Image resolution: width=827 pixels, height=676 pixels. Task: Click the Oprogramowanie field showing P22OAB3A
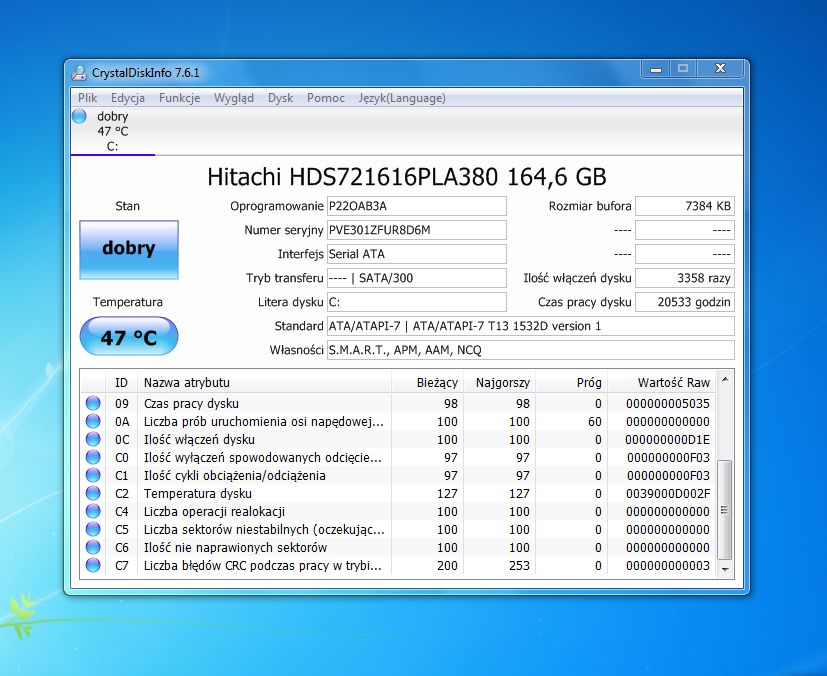click(417, 206)
